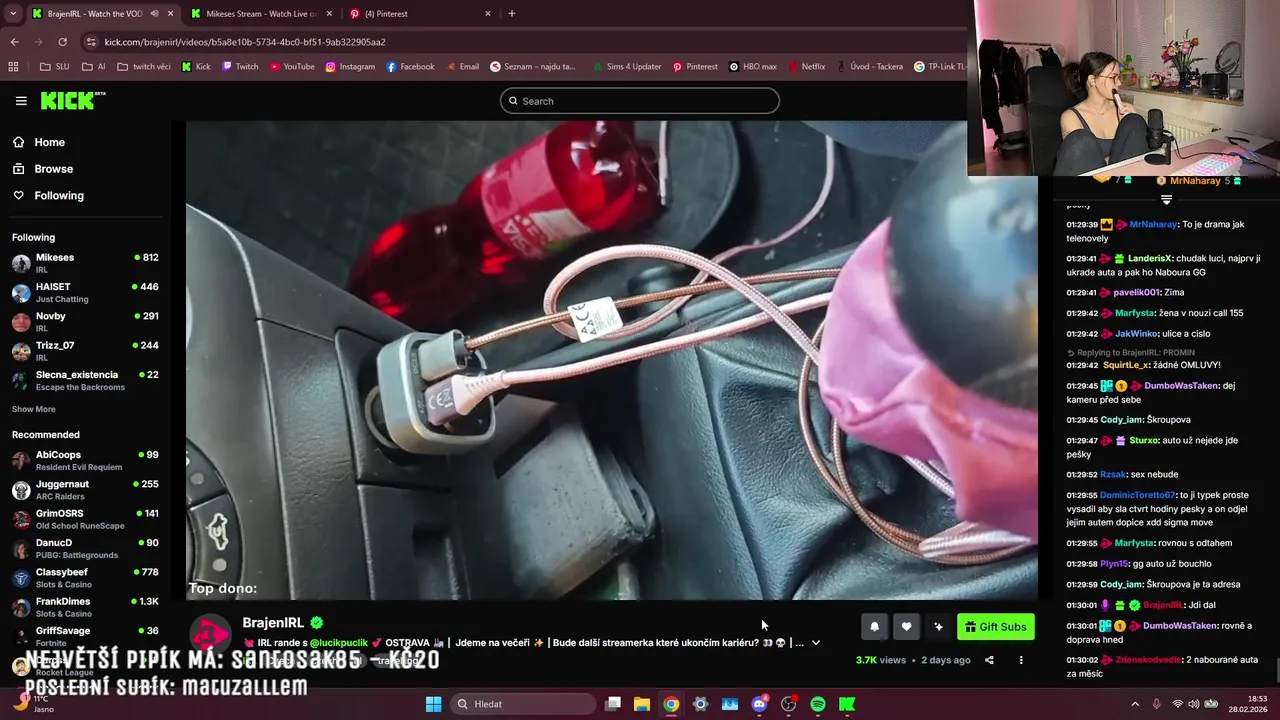Click MrNaharay username in chat
This screenshot has width=1280, height=720.
coord(1153,225)
